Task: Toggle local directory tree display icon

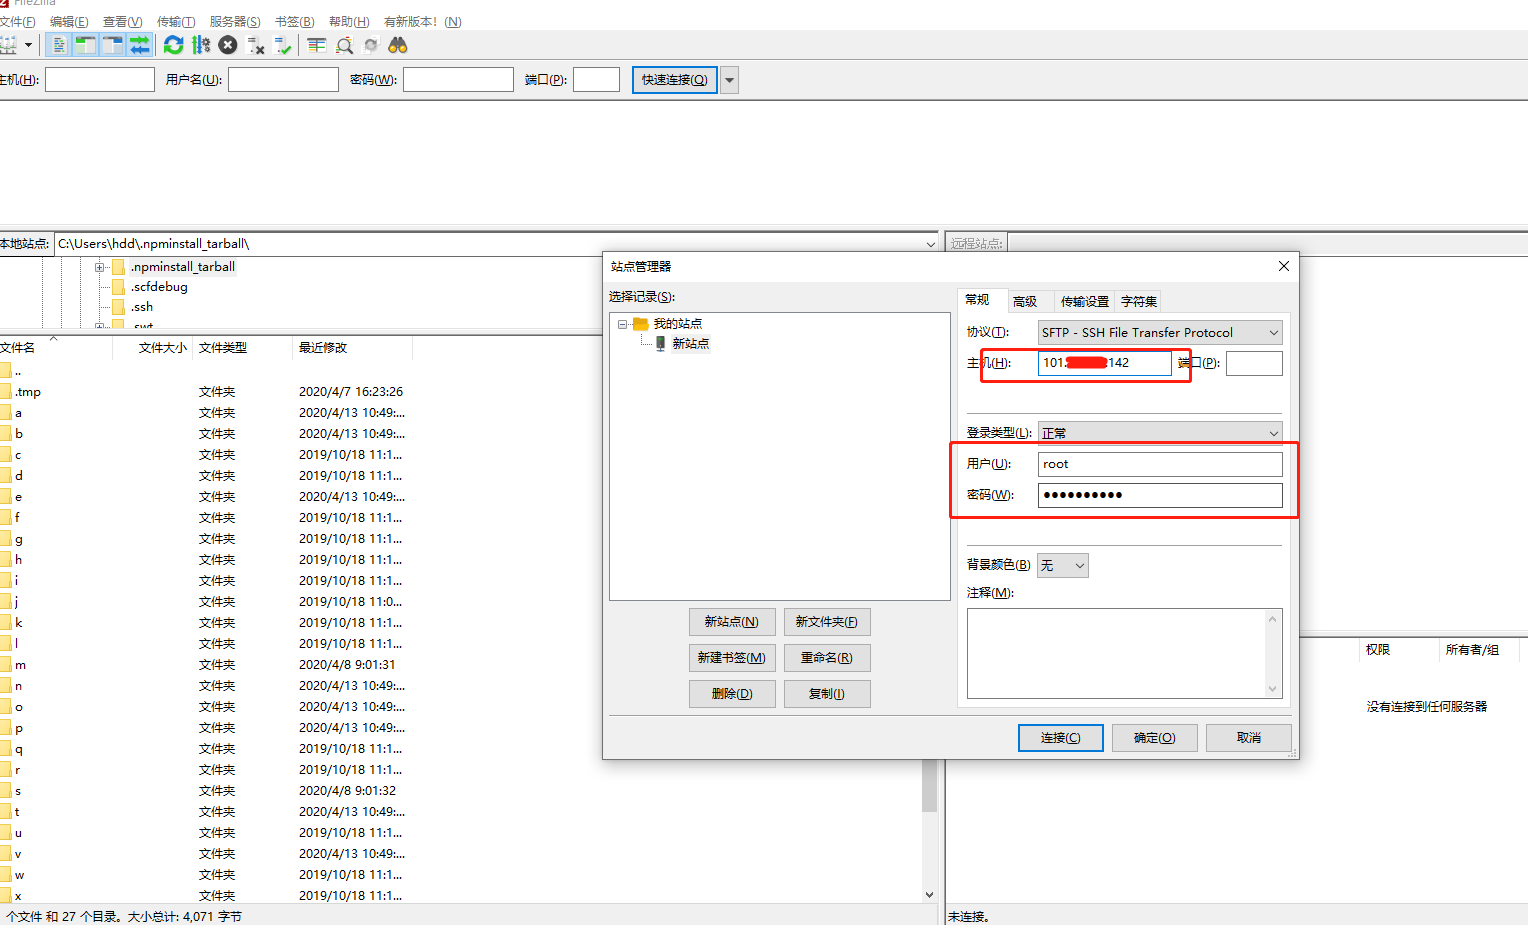Action: click(x=86, y=45)
